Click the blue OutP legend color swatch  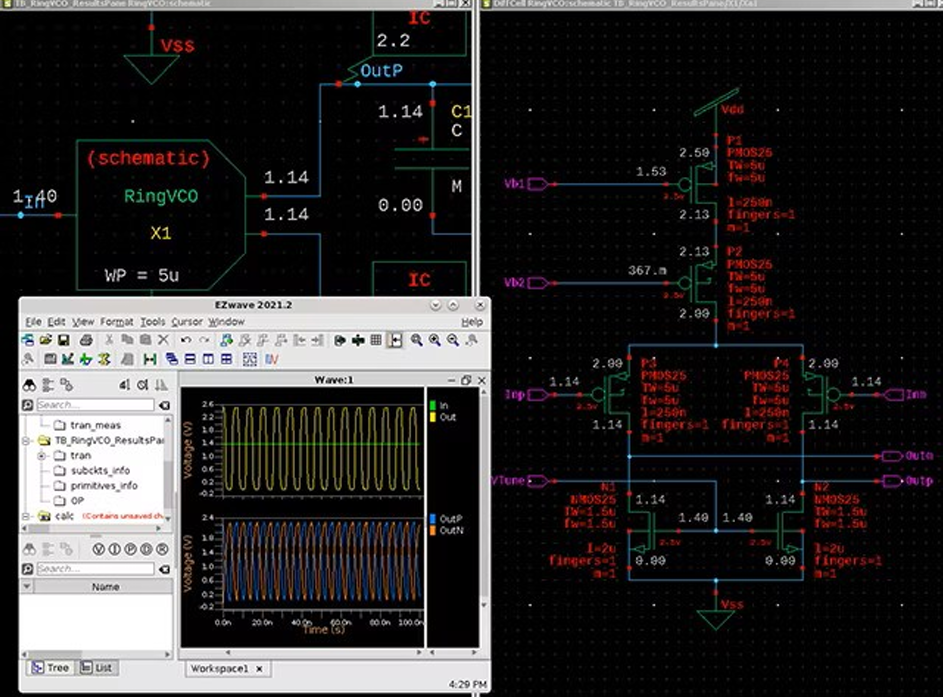(x=431, y=519)
